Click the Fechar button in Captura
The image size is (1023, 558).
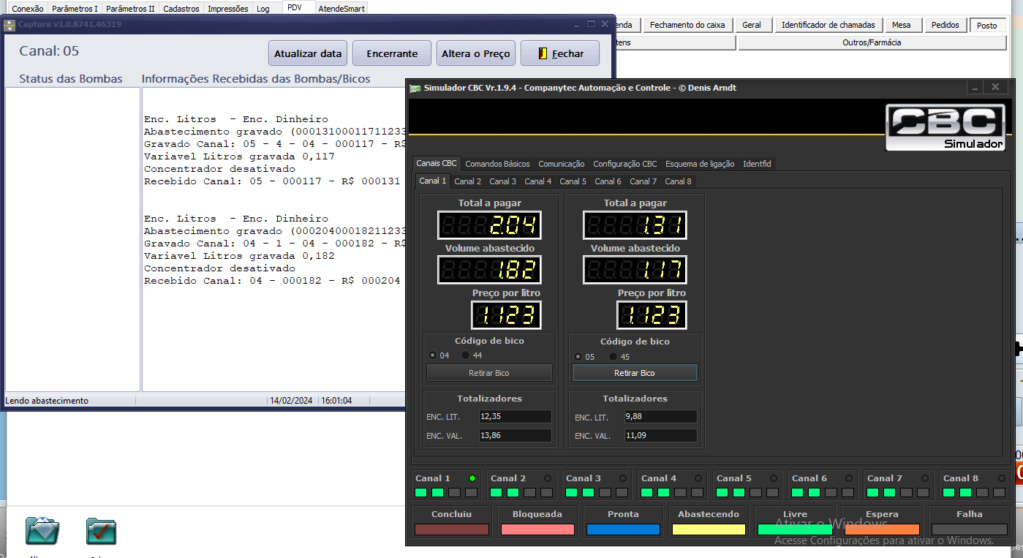pyautogui.click(x=560, y=54)
